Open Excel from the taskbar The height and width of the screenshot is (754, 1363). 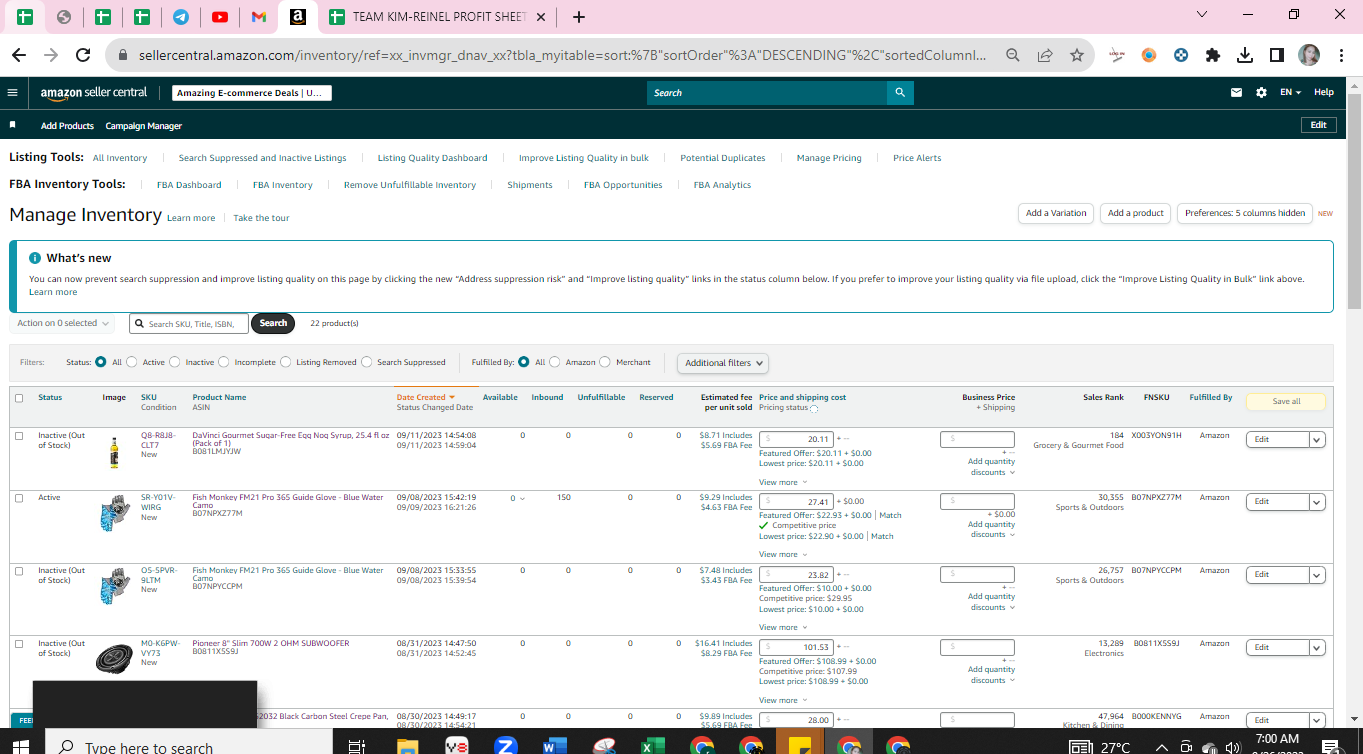click(x=652, y=746)
